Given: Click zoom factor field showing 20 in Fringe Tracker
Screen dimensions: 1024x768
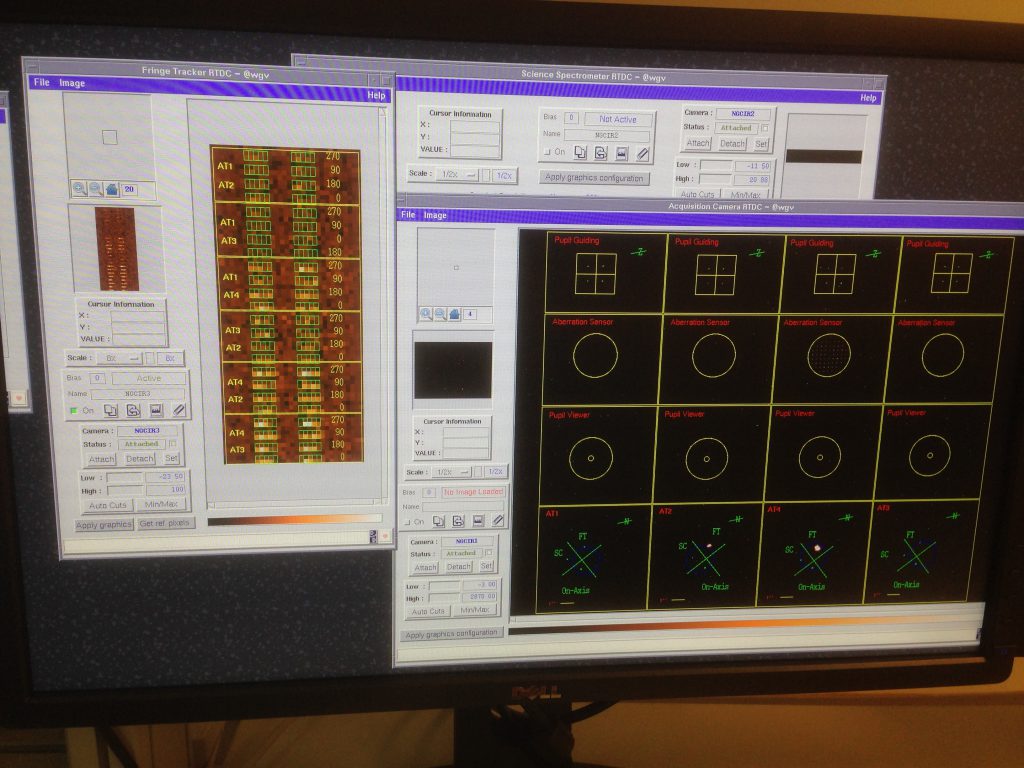Looking at the screenshot, I should coord(129,189).
